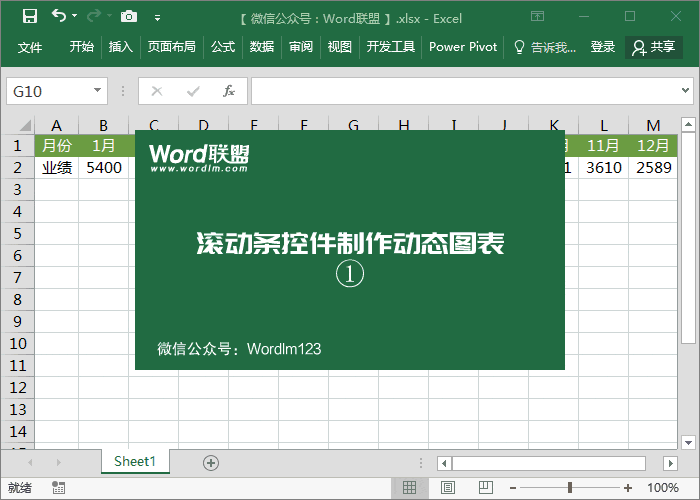Switch to Normal view icon
Viewport: 700px width, 500px height.
409,488
